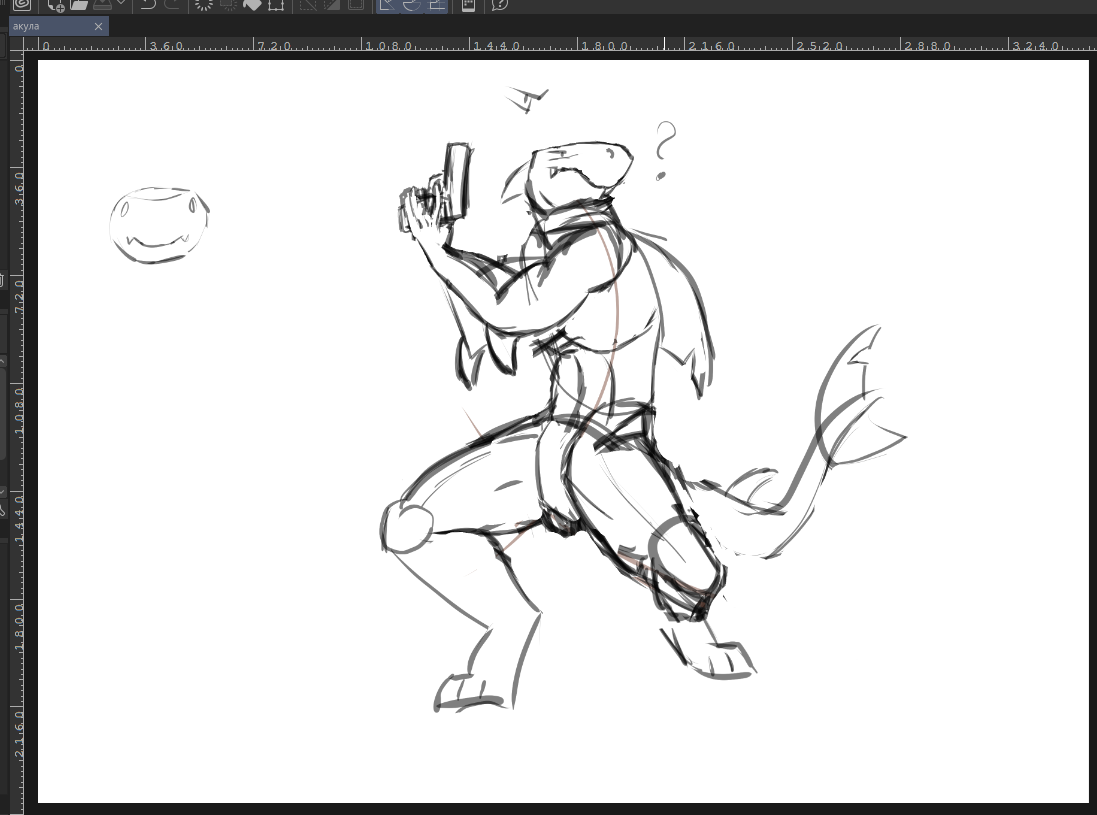Undo the last stroke
Image resolution: width=1097 pixels, height=815 pixels.
pos(148,4)
